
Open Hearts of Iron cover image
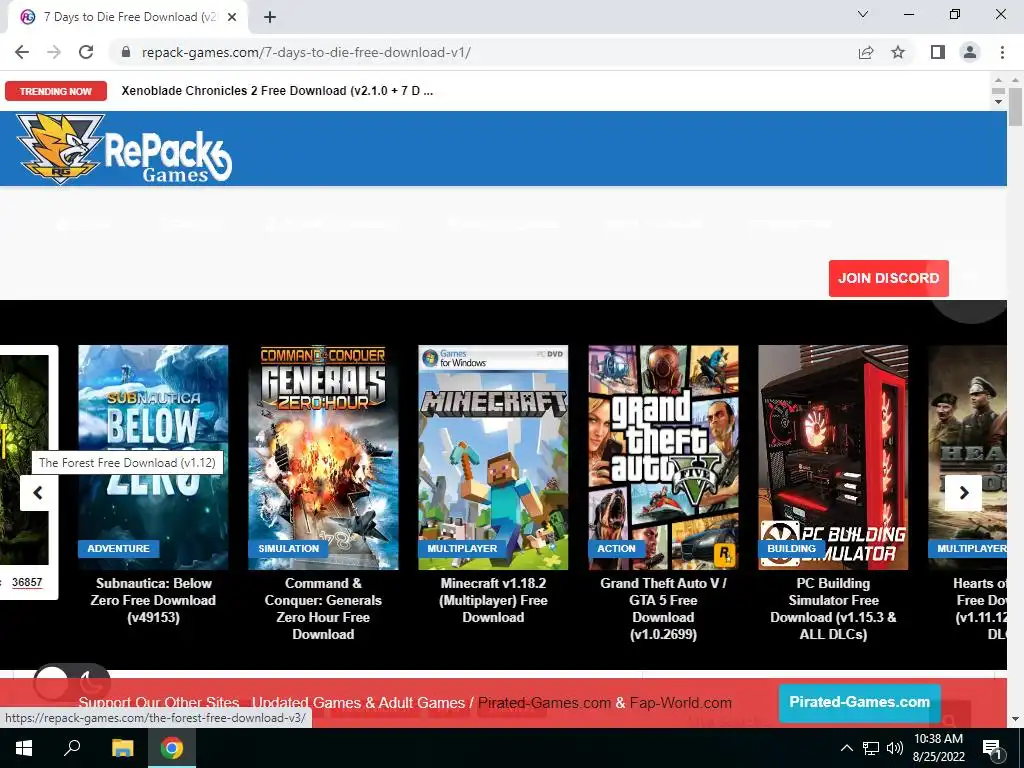click(x=967, y=457)
